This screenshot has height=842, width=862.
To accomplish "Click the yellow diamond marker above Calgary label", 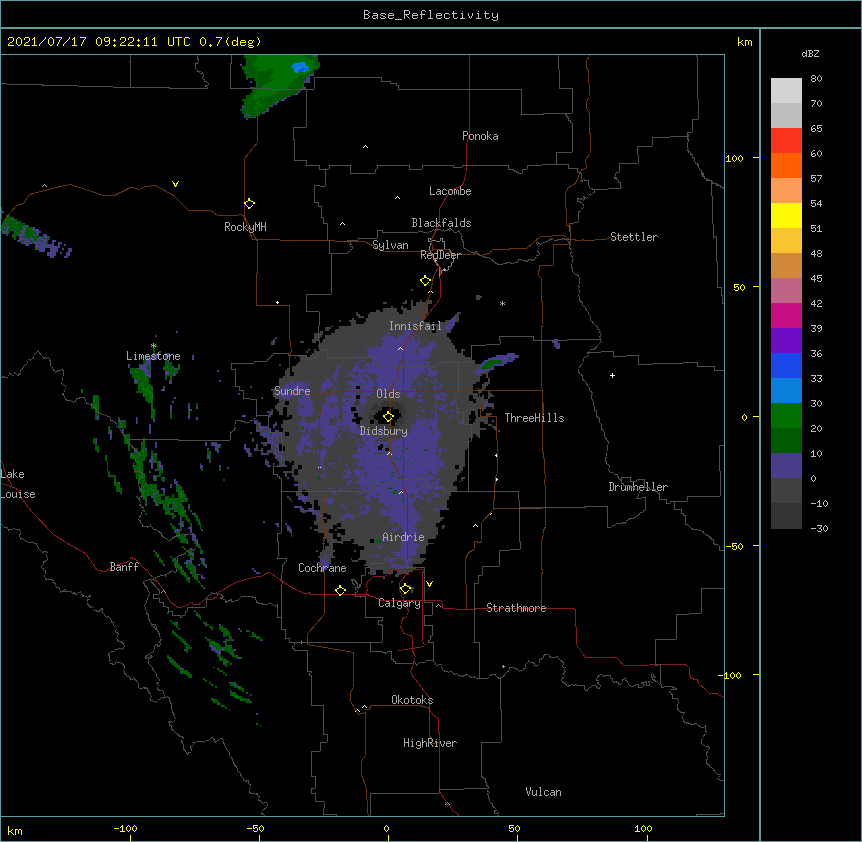I will (406, 589).
